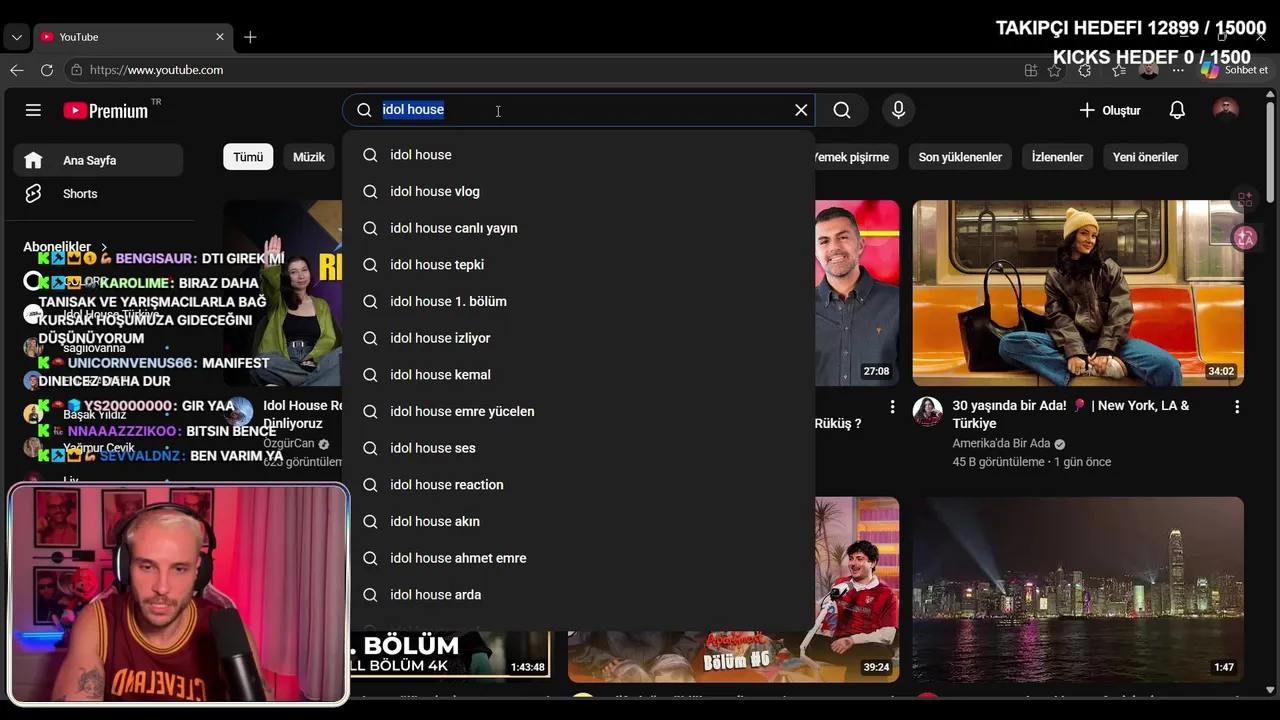
Task: Open the subway woman thumbnail 34:02
Action: pyautogui.click(x=1078, y=293)
